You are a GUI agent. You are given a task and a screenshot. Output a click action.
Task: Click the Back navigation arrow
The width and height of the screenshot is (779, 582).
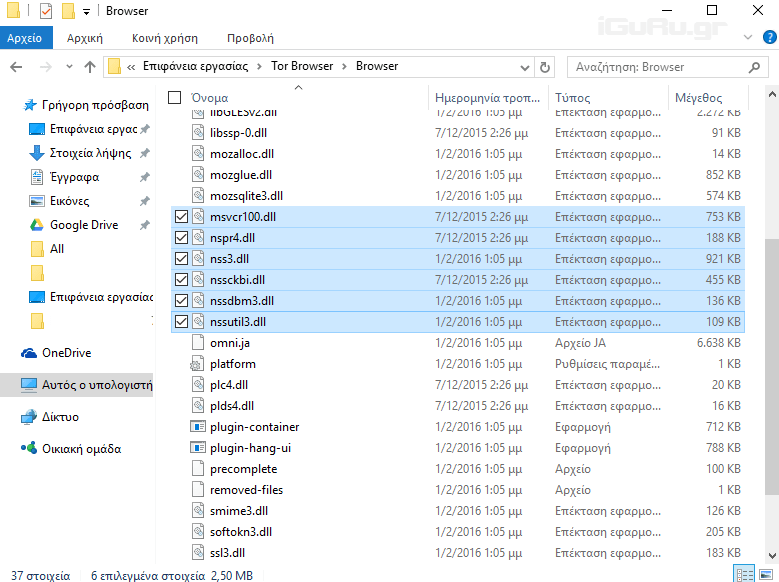pos(16,67)
